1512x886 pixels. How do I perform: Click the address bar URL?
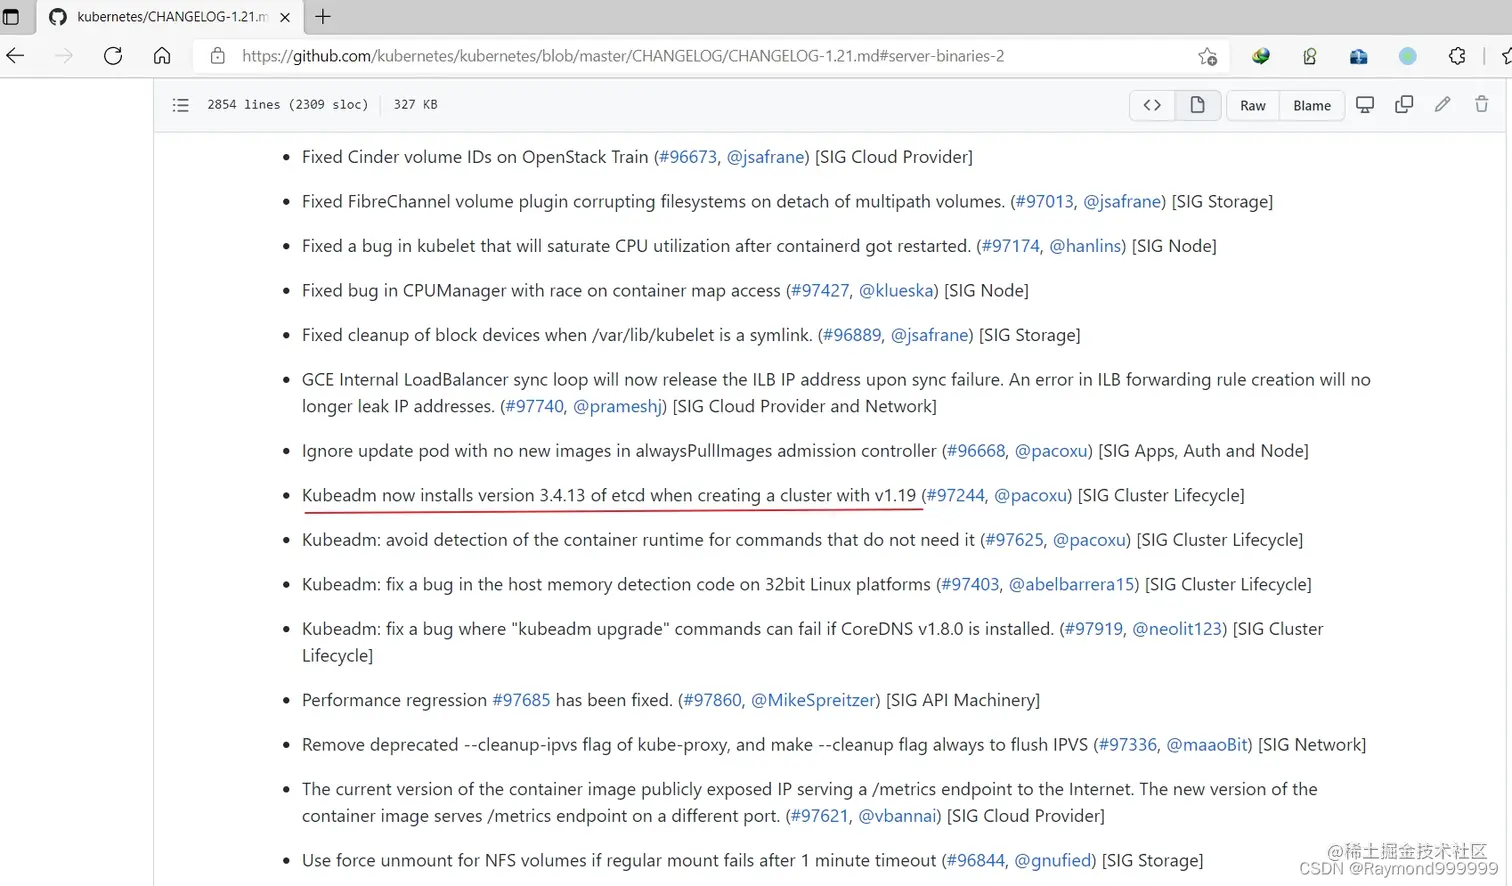[x=623, y=56]
